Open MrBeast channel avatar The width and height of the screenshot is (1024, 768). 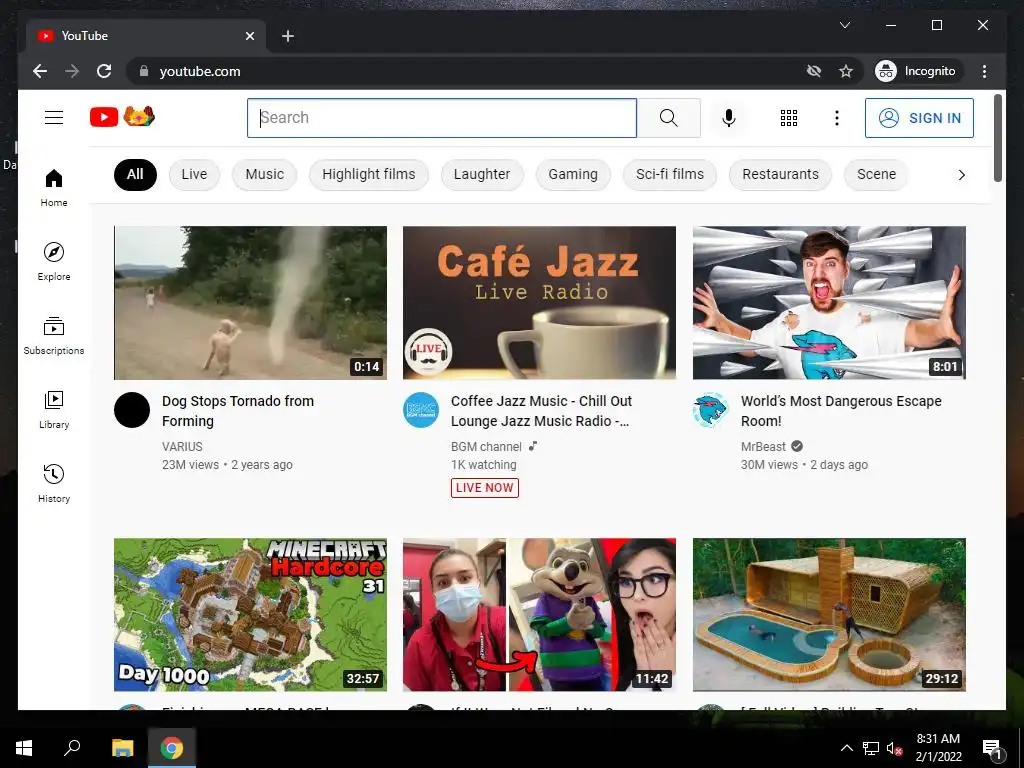pos(711,410)
